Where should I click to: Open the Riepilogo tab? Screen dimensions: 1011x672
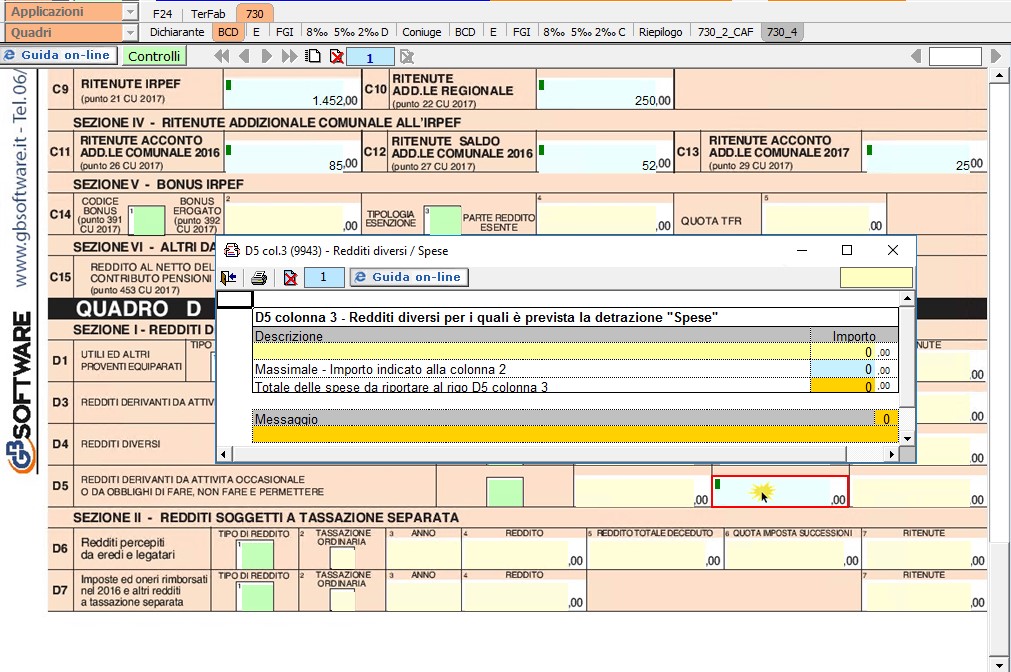coord(660,32)
